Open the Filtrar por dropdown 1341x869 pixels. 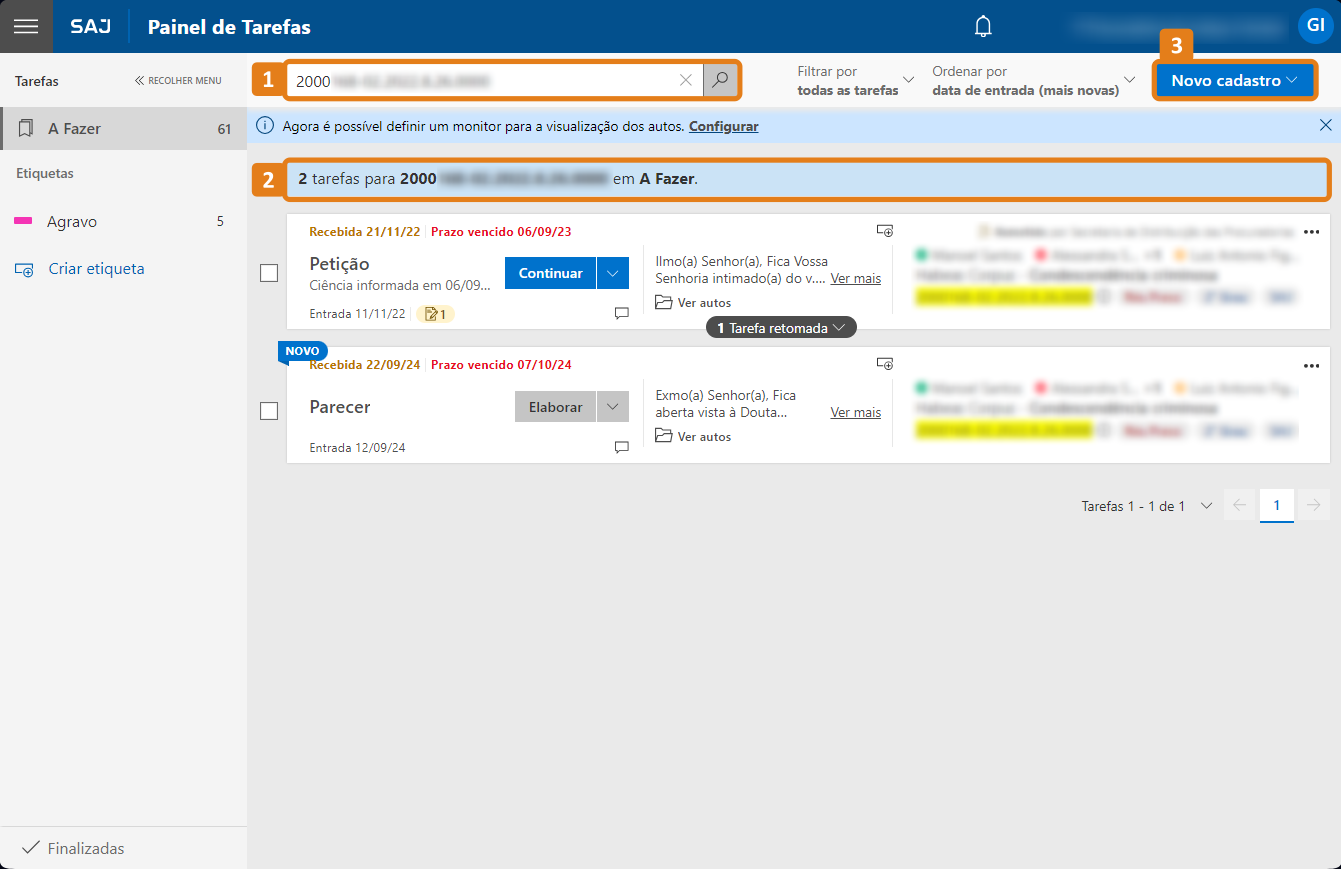856,80
